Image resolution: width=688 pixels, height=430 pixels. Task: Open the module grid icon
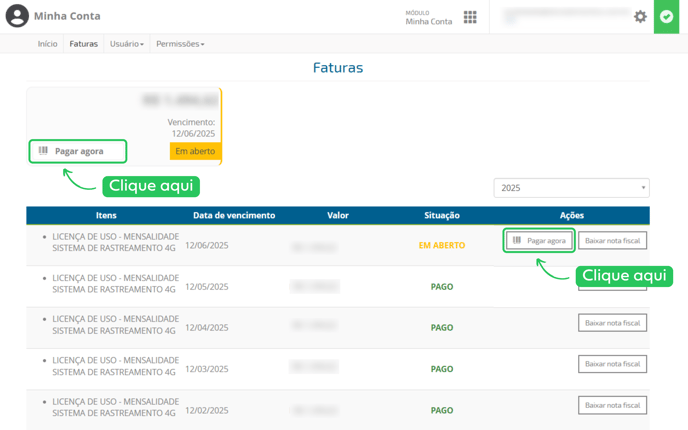coord(470,17)
